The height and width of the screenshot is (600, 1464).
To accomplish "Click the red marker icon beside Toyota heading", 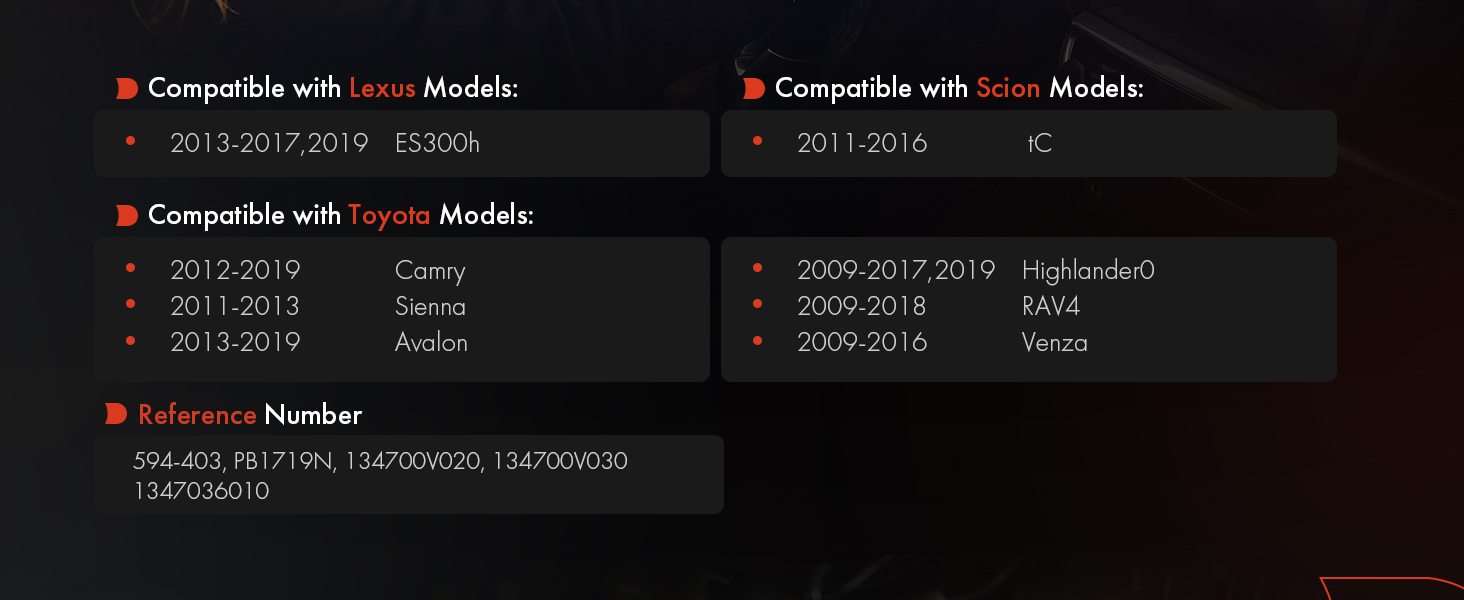I will (x=126, y=216).
